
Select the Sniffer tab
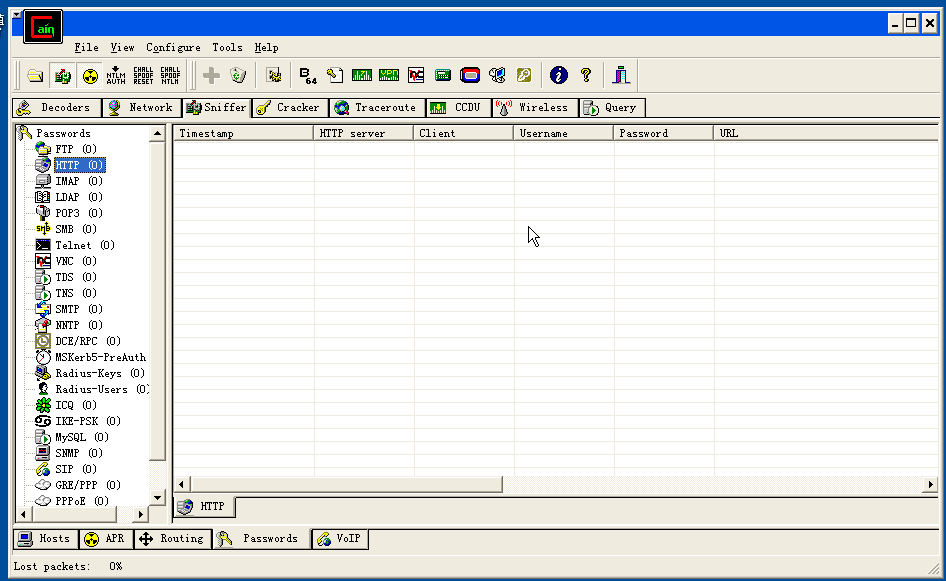[x=217, y=107]
